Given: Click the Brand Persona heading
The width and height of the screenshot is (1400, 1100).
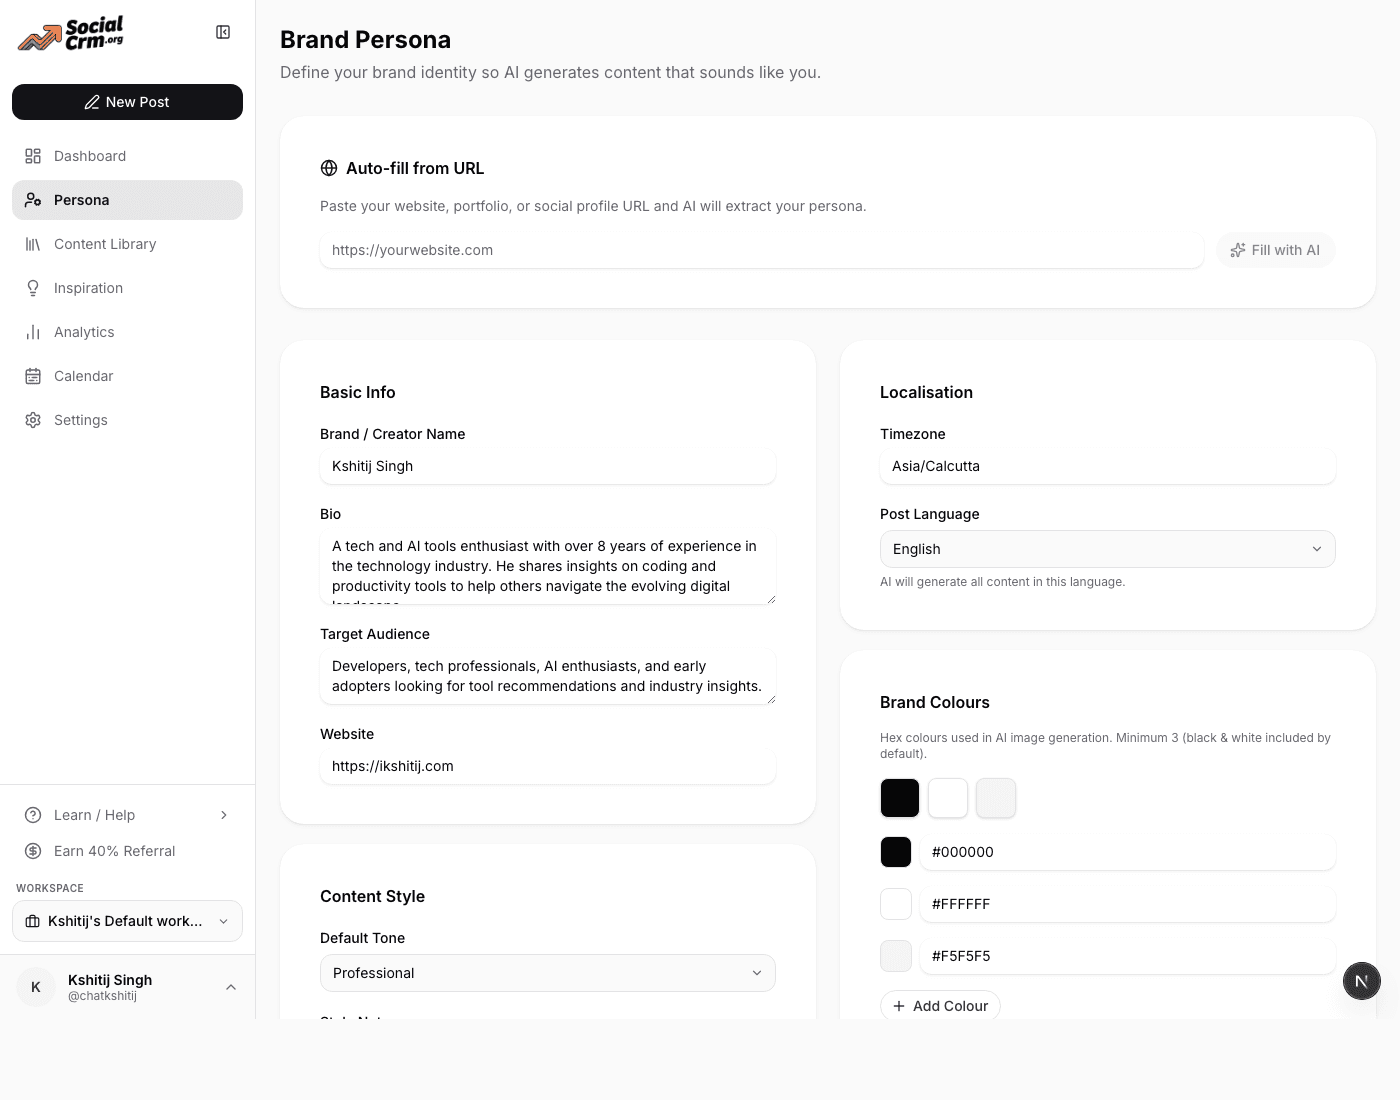Looking at the screenshot, I should pos(365,40).
